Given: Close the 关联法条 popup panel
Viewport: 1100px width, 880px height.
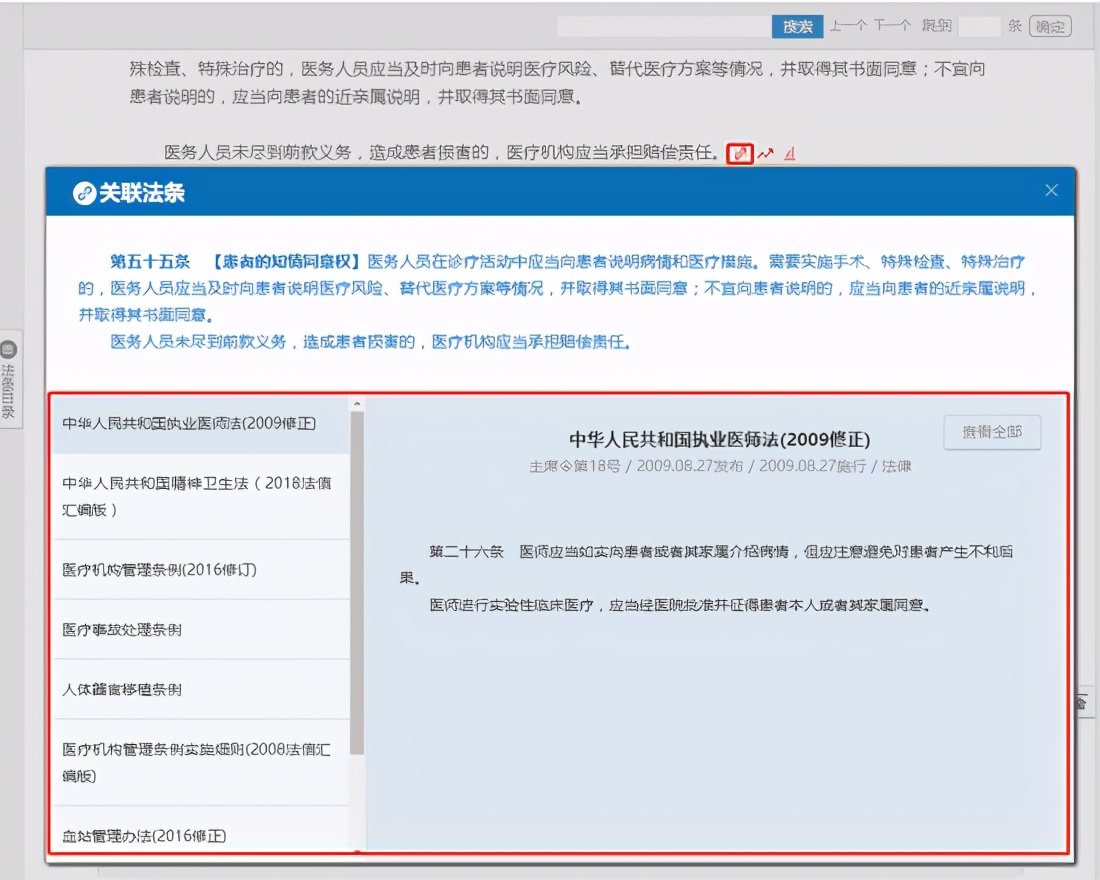Looking at the screenshot, I should (1051, 190).
